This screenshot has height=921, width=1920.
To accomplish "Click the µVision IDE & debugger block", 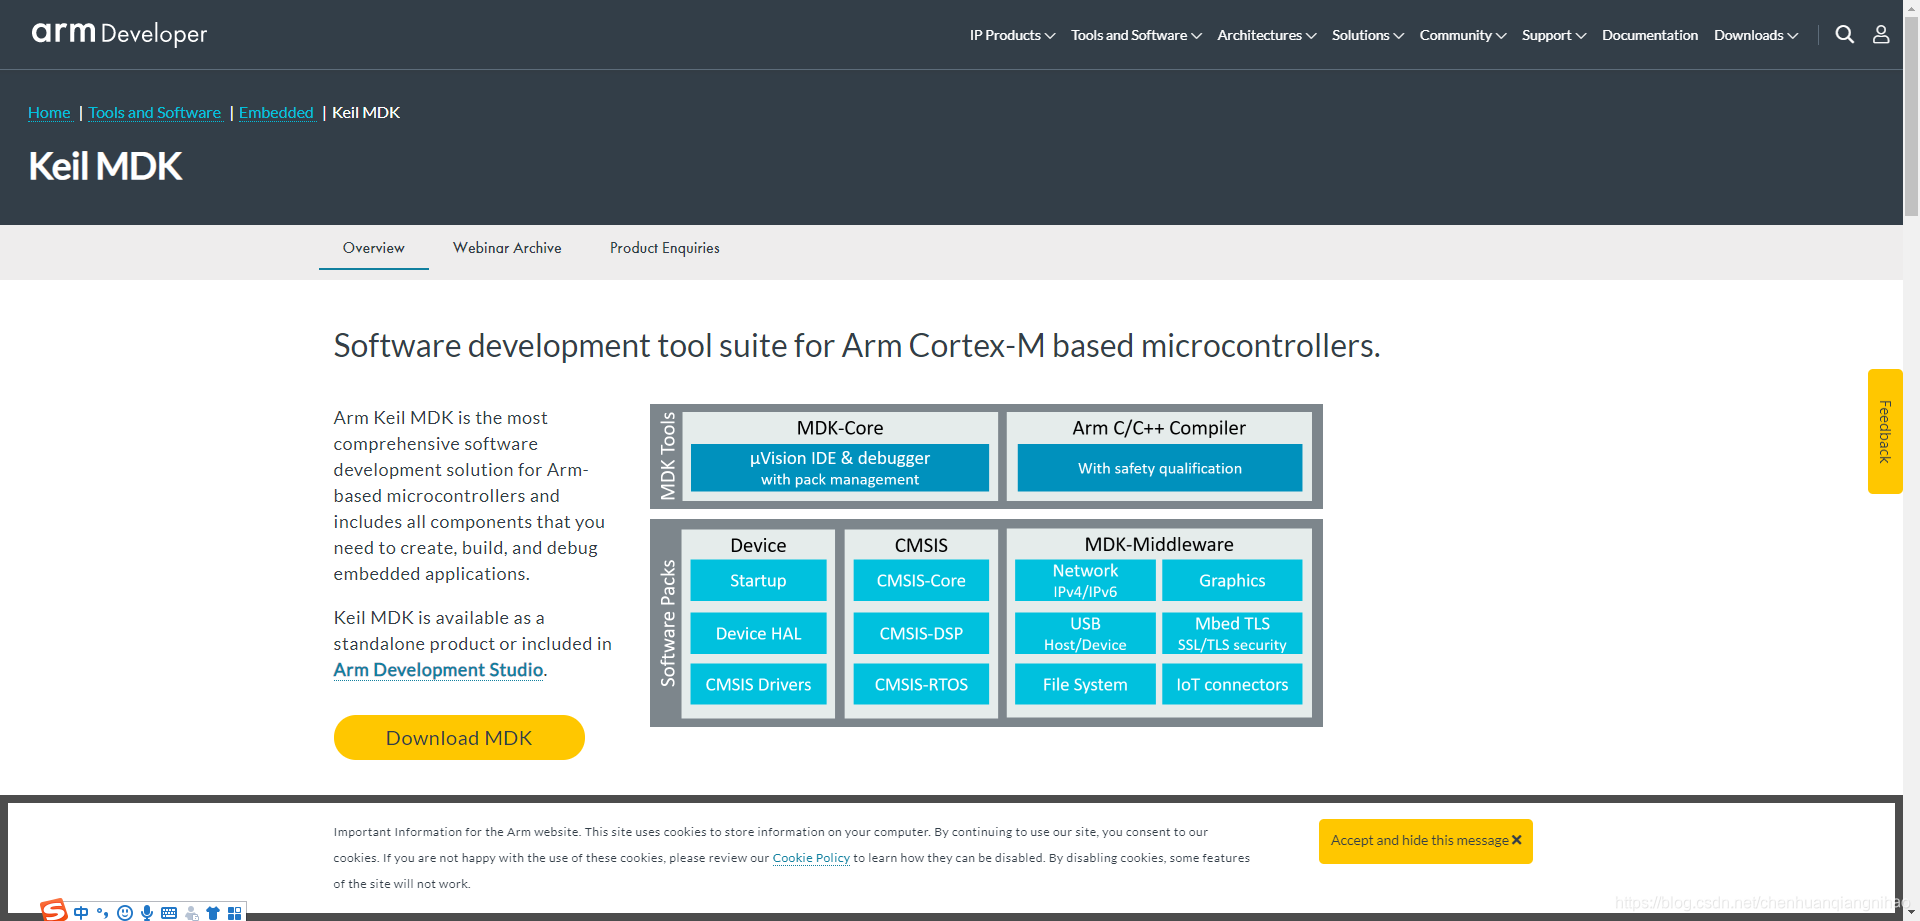I will coord(840,468).
